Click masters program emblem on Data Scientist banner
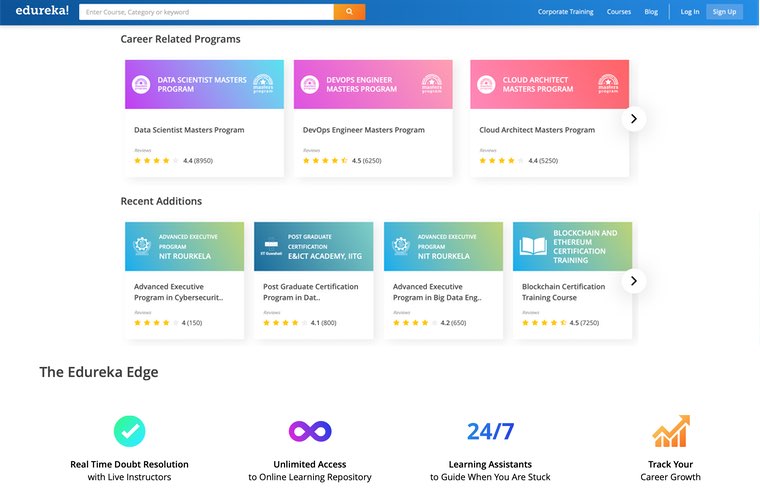Image resolution: width=760 pixels, height=500 pixels. click(263, 84)
